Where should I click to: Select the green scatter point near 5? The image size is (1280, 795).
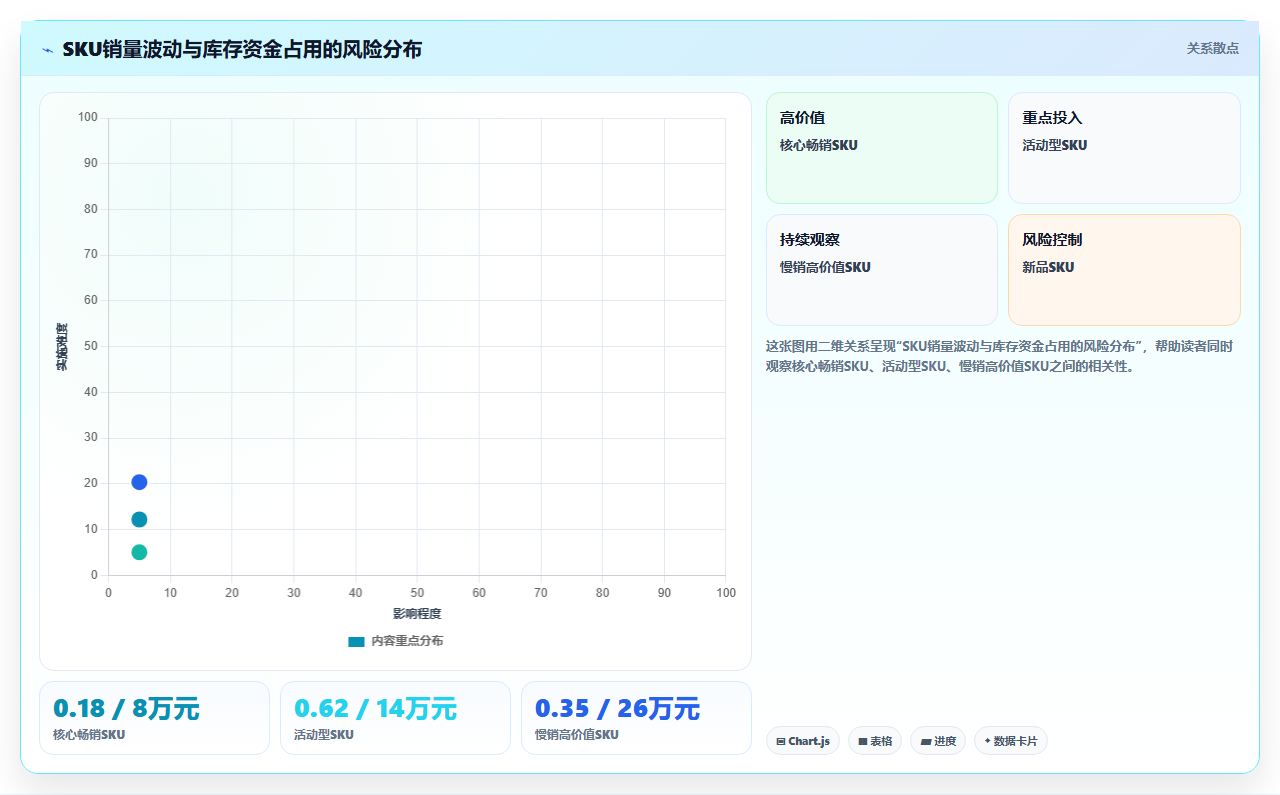pos(139,552)
